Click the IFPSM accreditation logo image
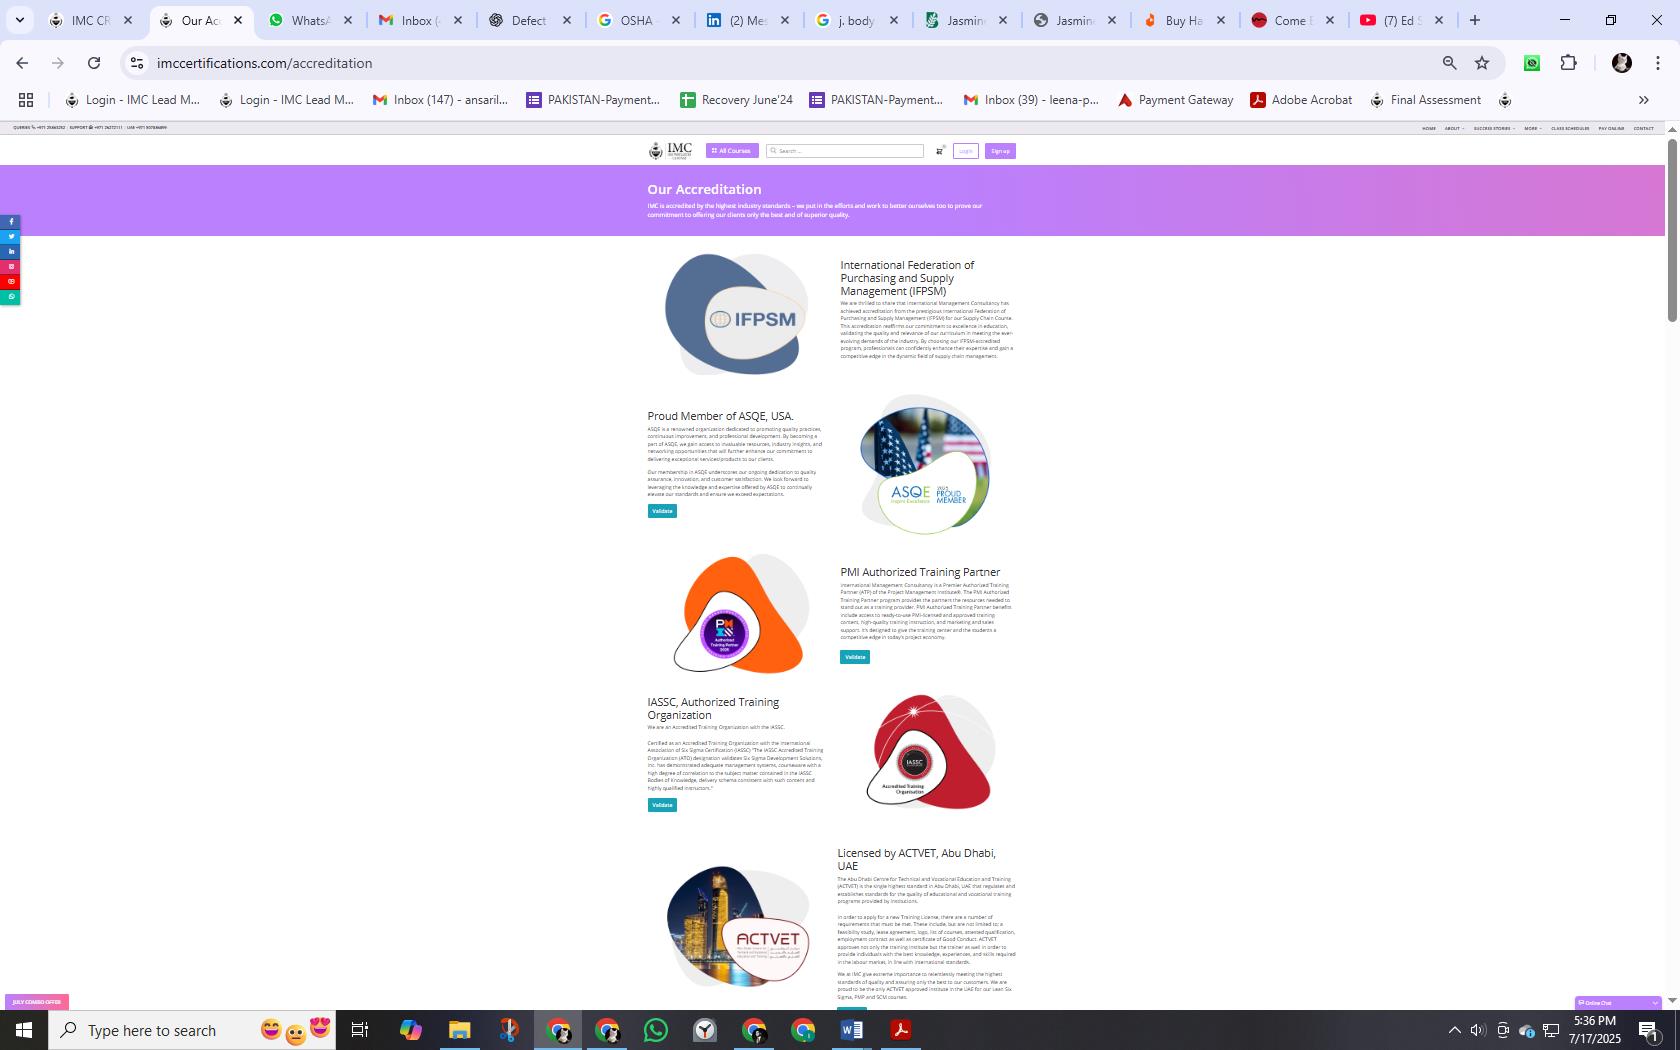The image size is (1680, 1050). click(x=737, y=314)
